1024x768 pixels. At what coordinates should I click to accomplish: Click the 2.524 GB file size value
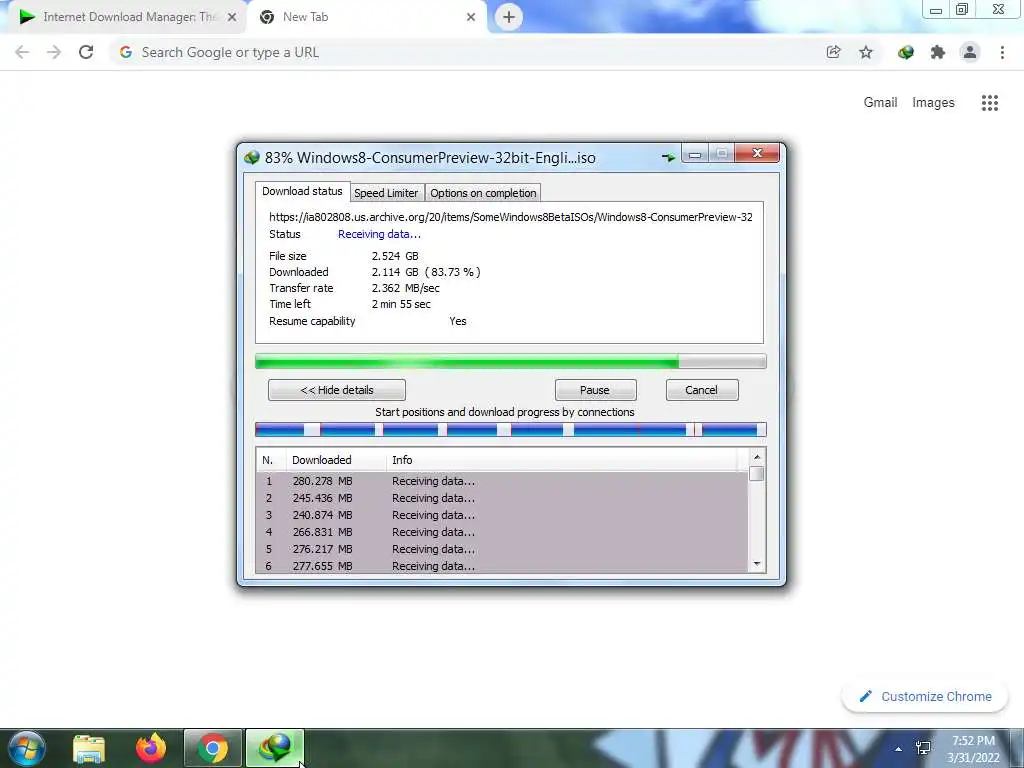tap(395, 256)
